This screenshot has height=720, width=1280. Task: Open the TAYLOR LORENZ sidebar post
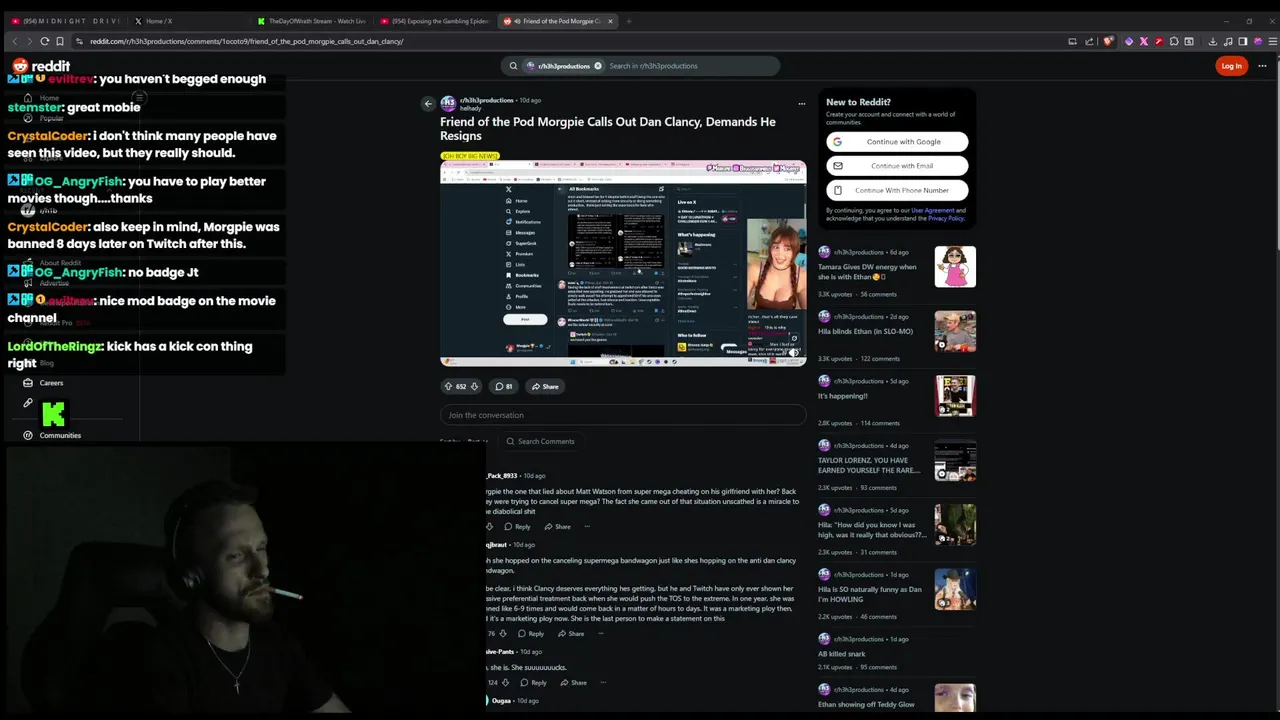(870, 465)
